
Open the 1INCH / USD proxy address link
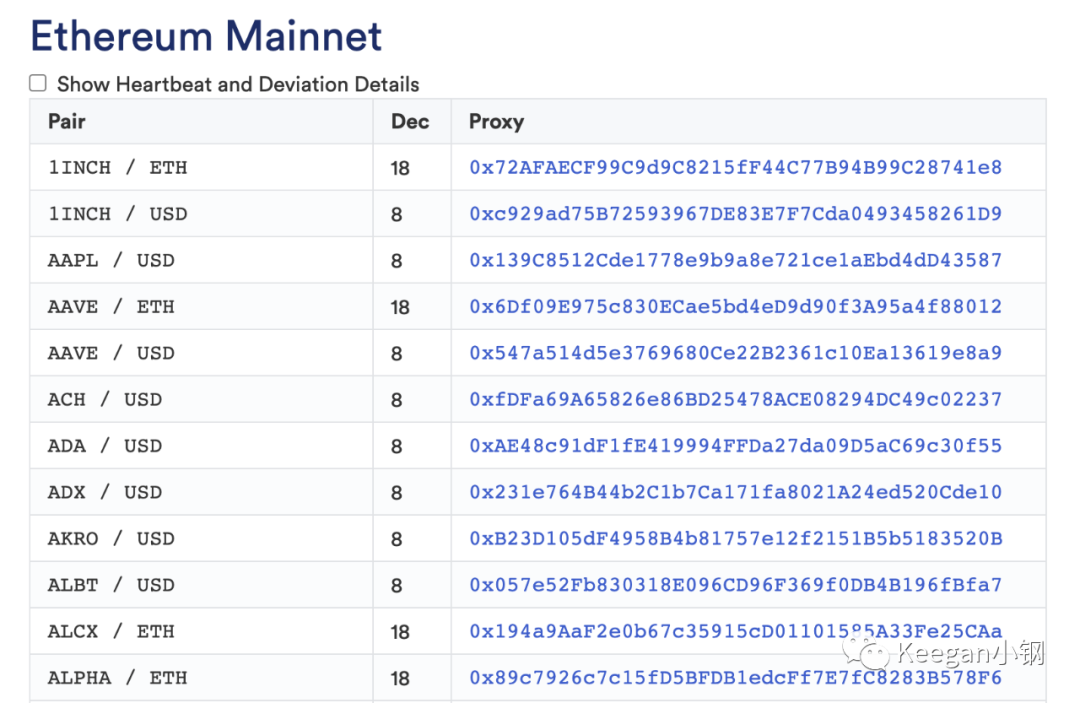coord(736,213)
